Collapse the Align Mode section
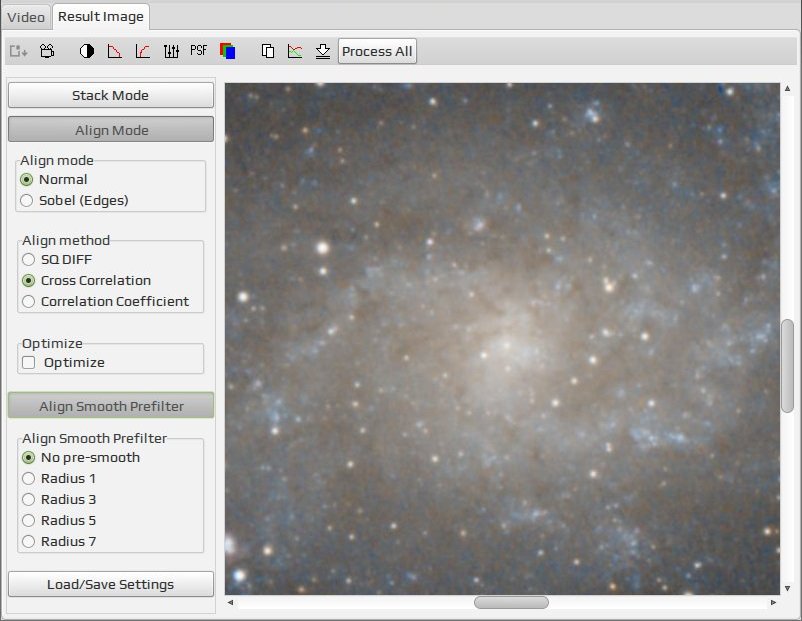802x621 pixels. pos(111,130)
